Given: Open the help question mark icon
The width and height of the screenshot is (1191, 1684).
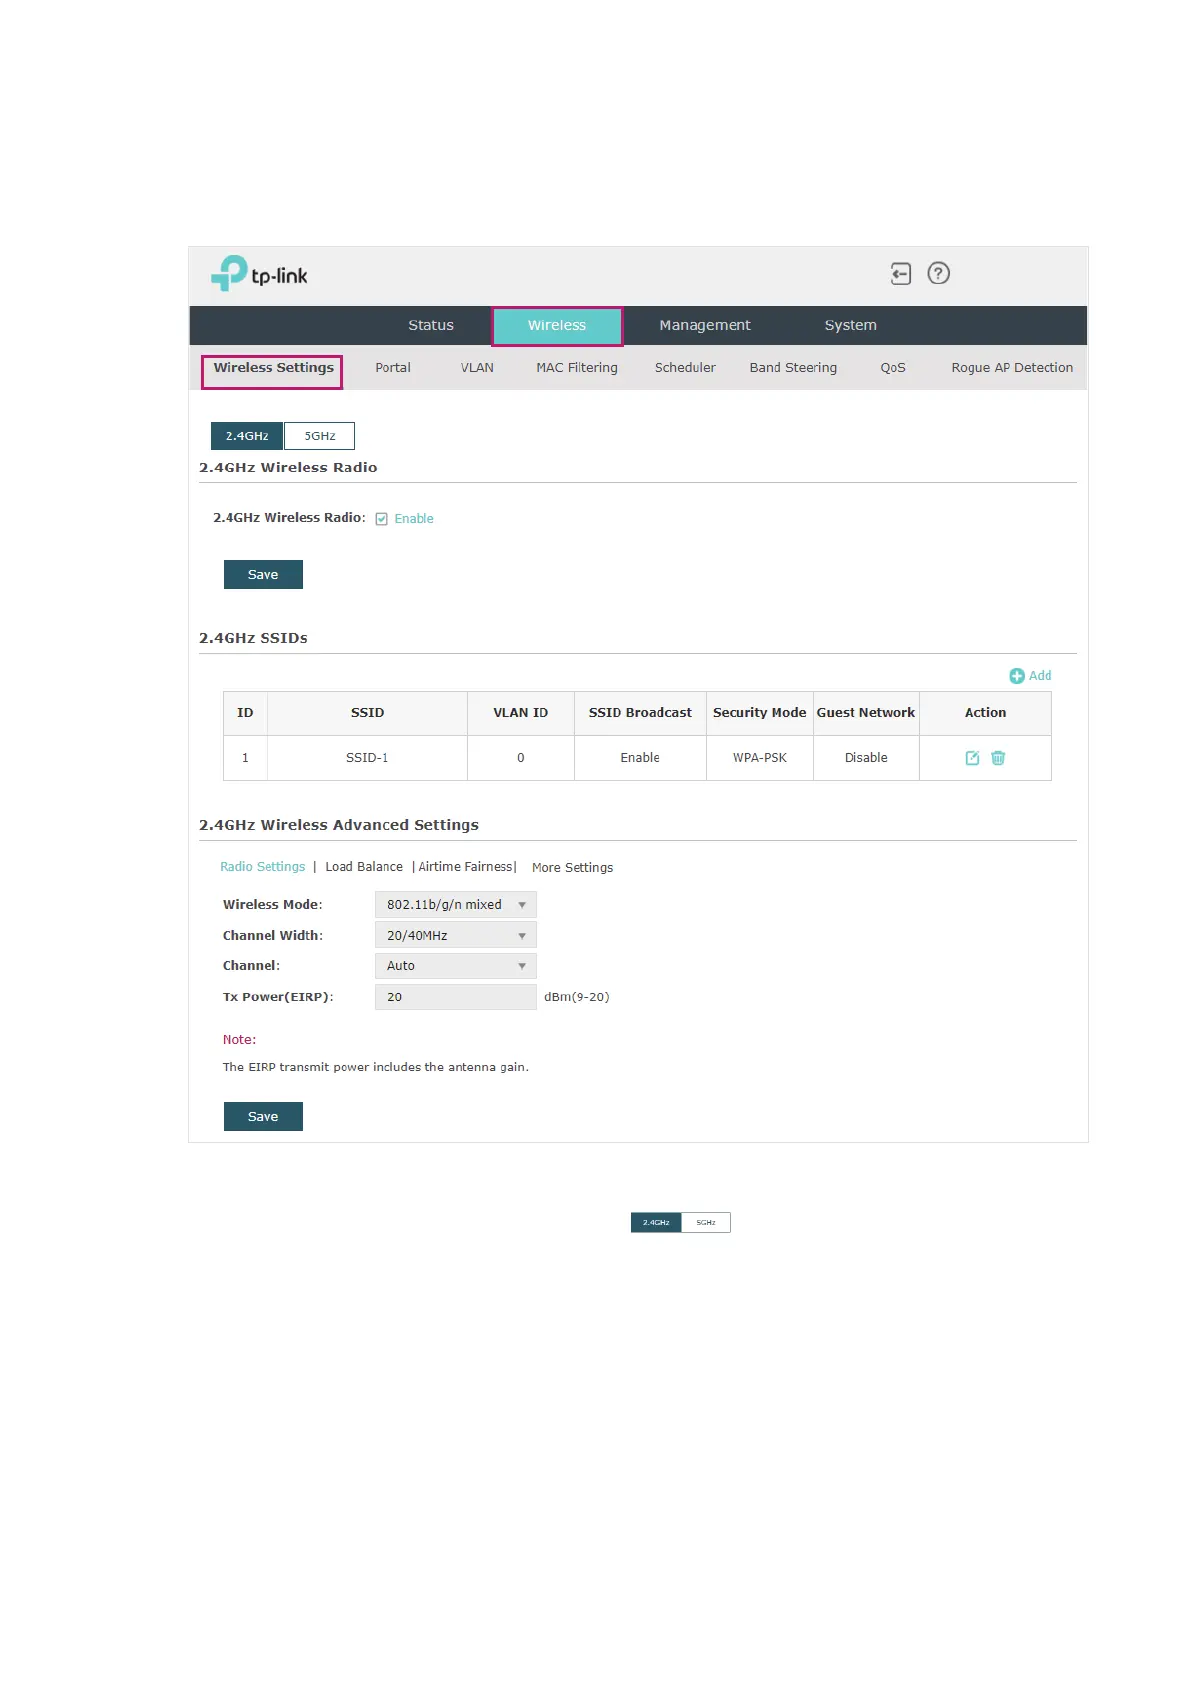Looking at the screenshot, I should point(938,273).
